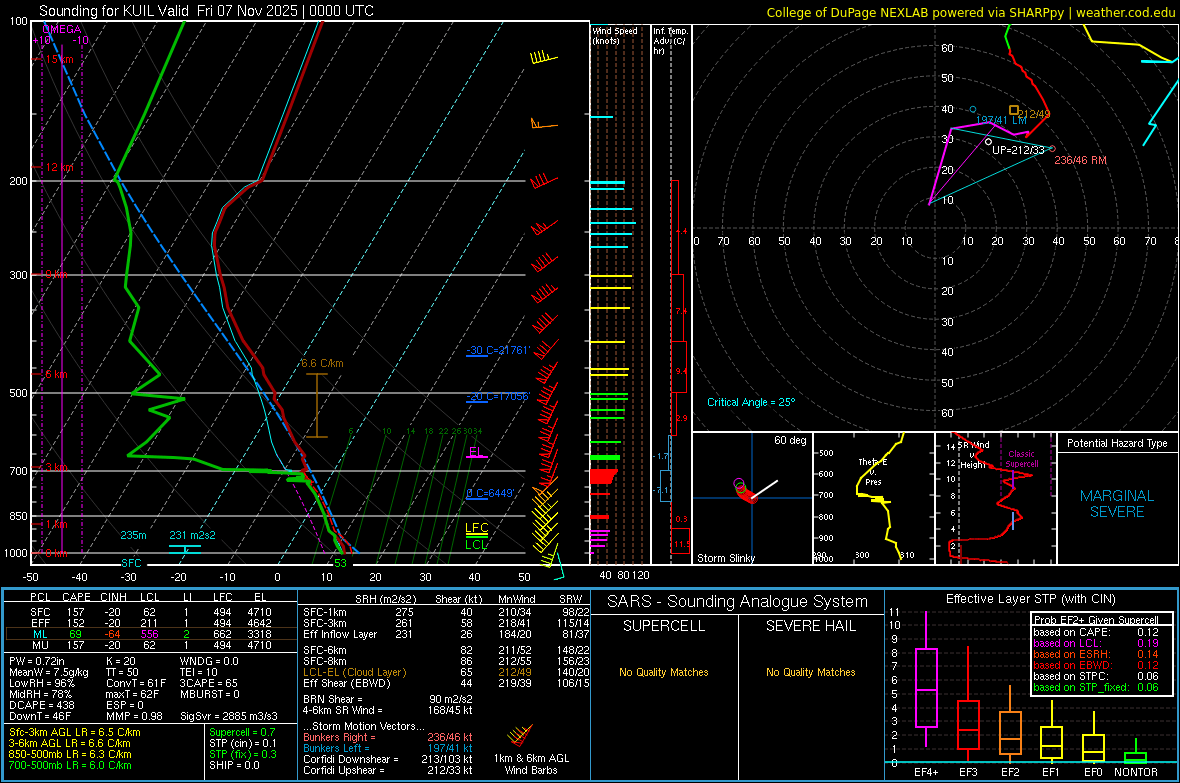Click the magenta EL marker label
The height and width of the screenshot is (783, 1180).
(475, 452)
